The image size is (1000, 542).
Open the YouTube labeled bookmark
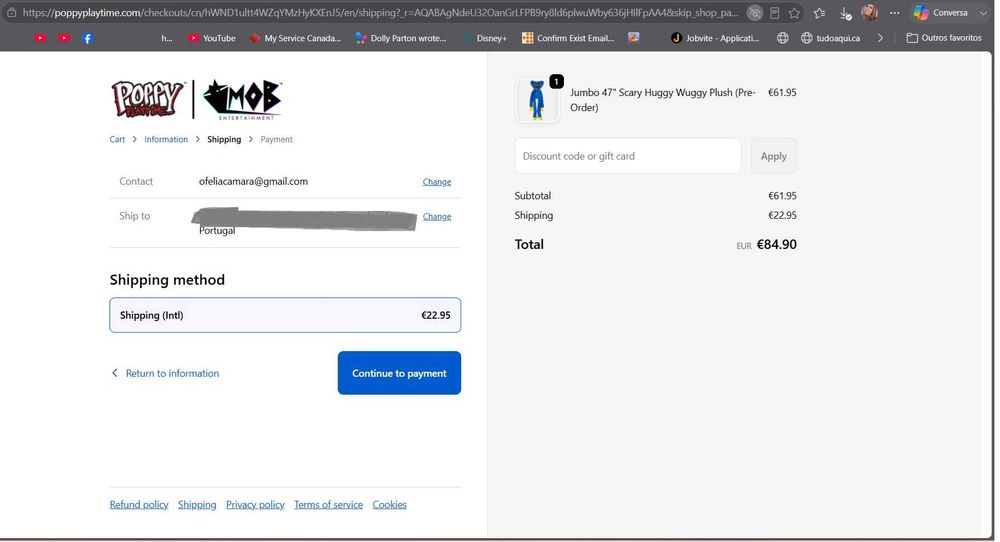click(x=212, y=38)
